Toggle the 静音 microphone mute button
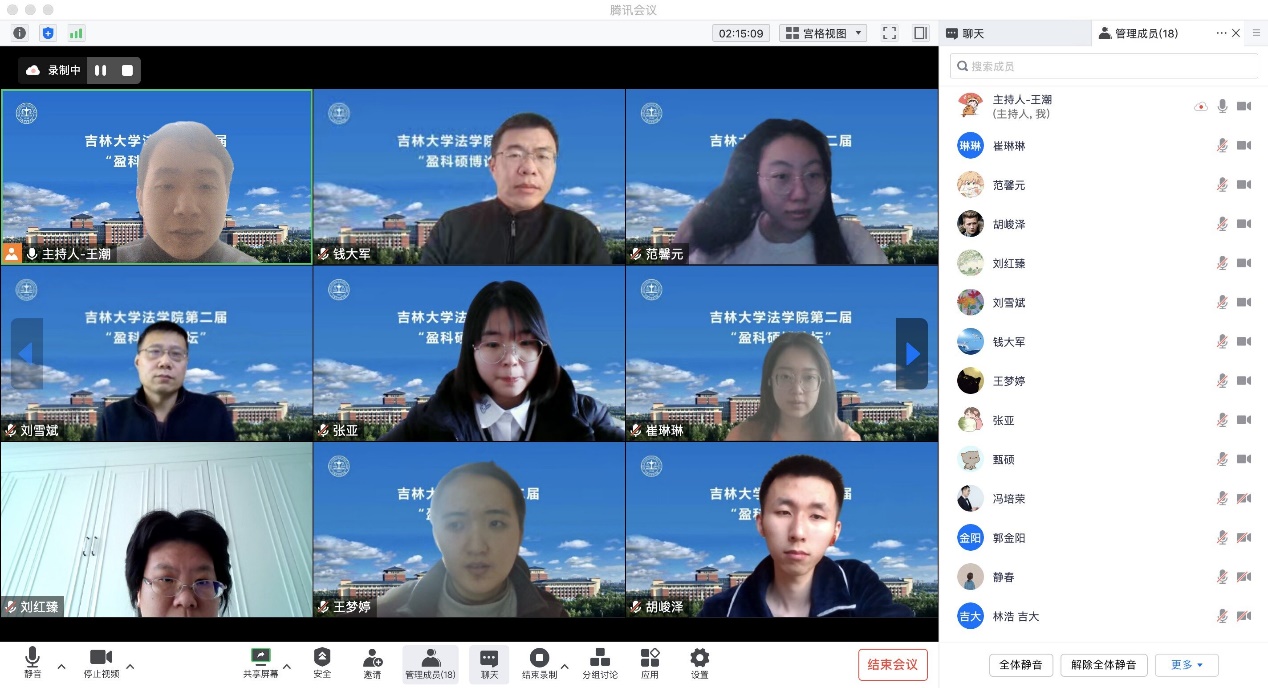The width and height of the screenshot is (1268, 688). (x=32, y=659)
